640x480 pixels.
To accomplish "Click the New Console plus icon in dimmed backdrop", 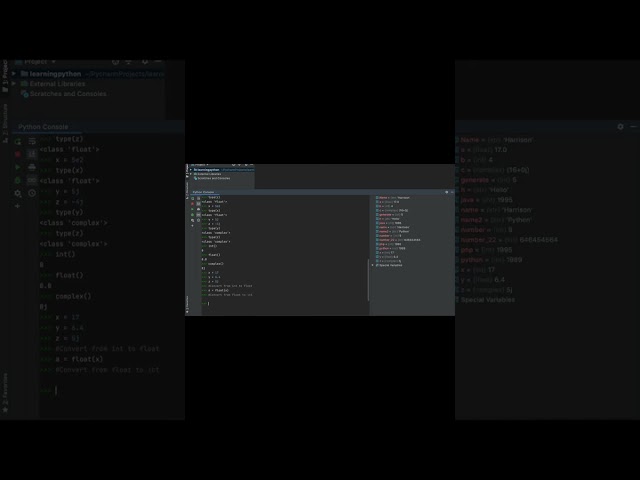I will [18, 206].
